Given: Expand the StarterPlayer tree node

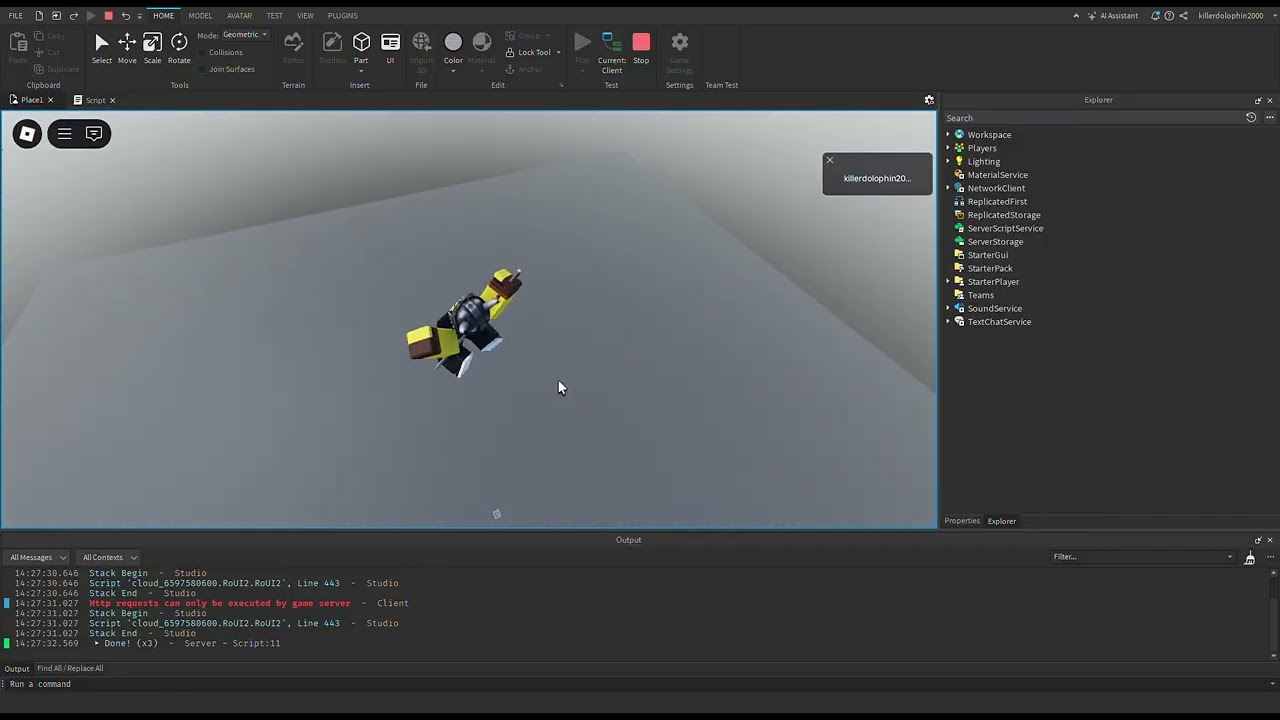Looking at the screenshot, I should coord(948,282).
